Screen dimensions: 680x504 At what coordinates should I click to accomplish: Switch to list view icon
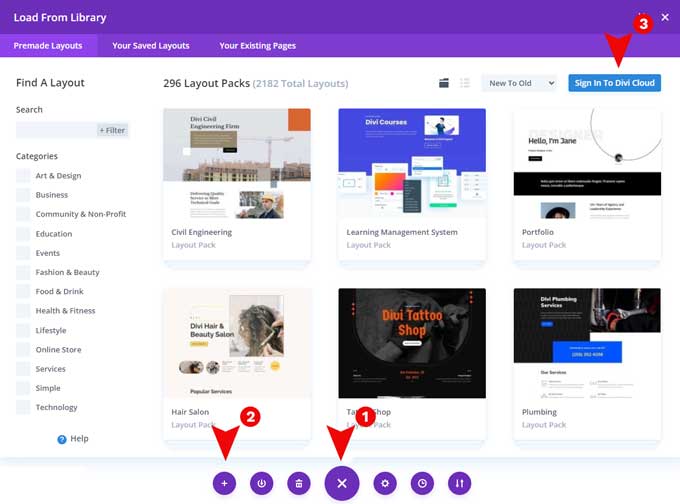[465, 83]
